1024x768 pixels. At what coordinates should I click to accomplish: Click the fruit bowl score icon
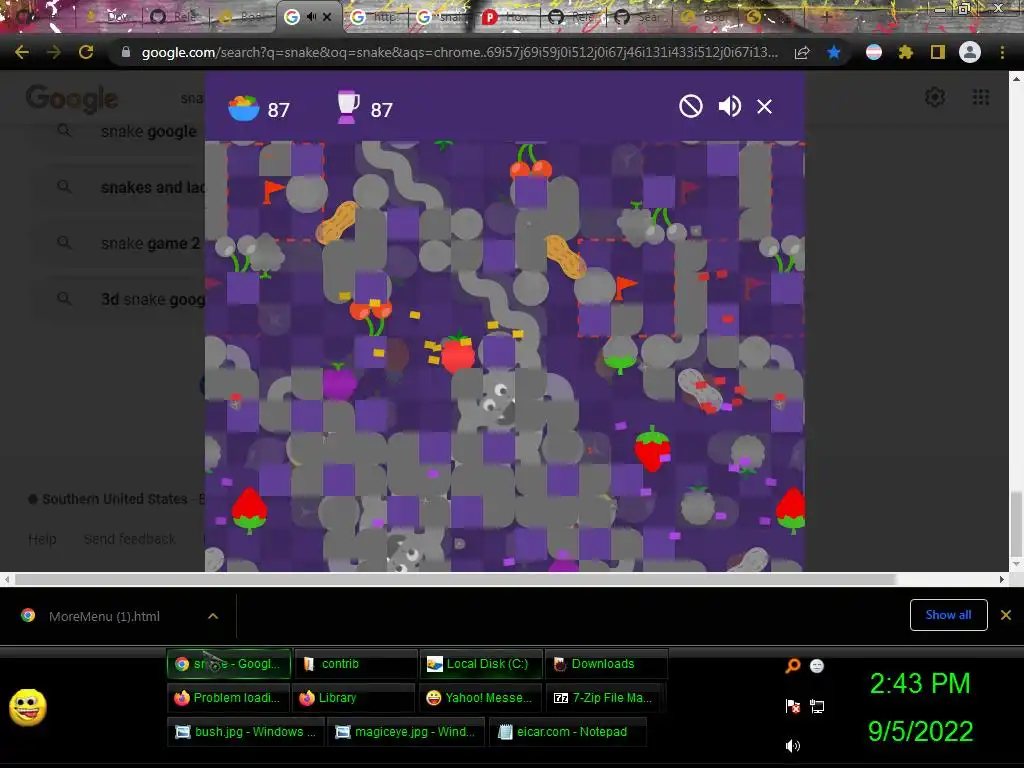coord(244,108)
